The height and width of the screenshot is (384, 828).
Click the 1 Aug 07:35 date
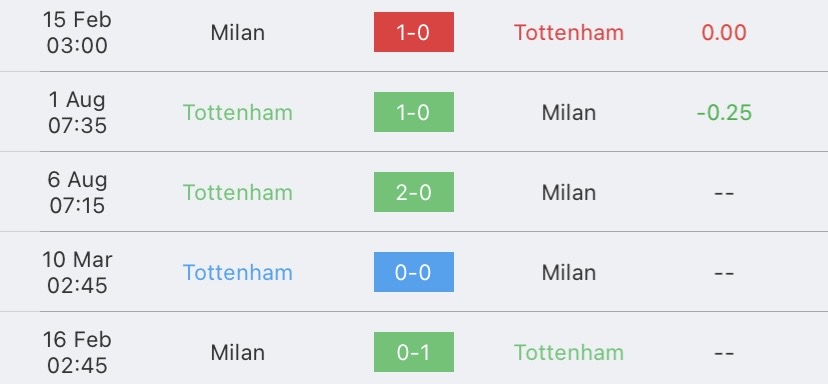tap(77, 112)
